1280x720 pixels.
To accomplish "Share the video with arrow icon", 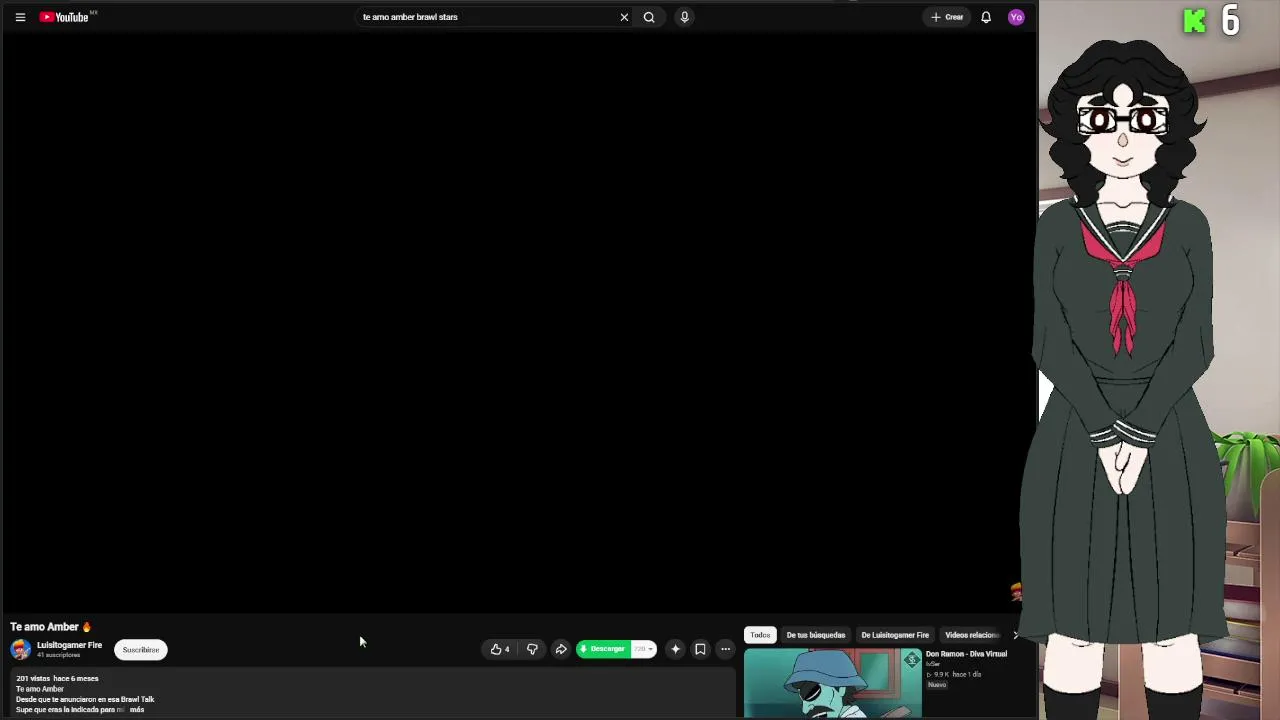I will coord(561,650).
